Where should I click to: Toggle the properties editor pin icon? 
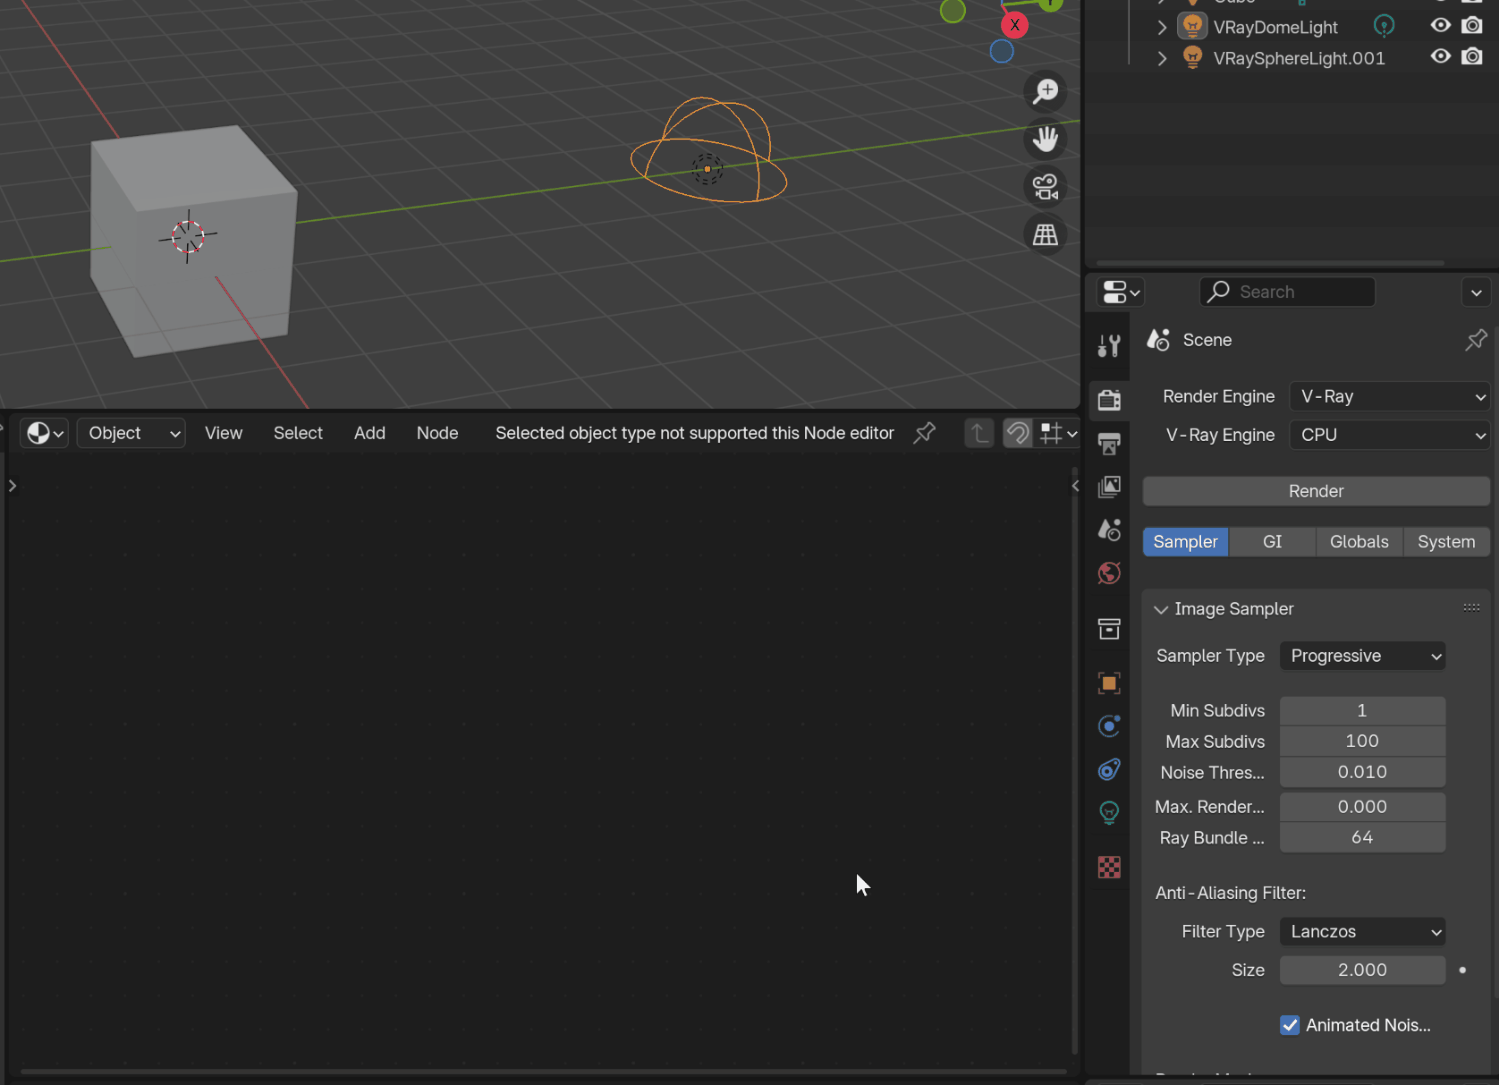pyautogui.click(x=1476, y=340)
